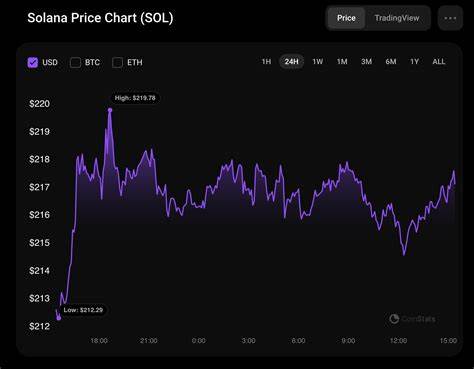Select the 1W time range

point(317,62)
